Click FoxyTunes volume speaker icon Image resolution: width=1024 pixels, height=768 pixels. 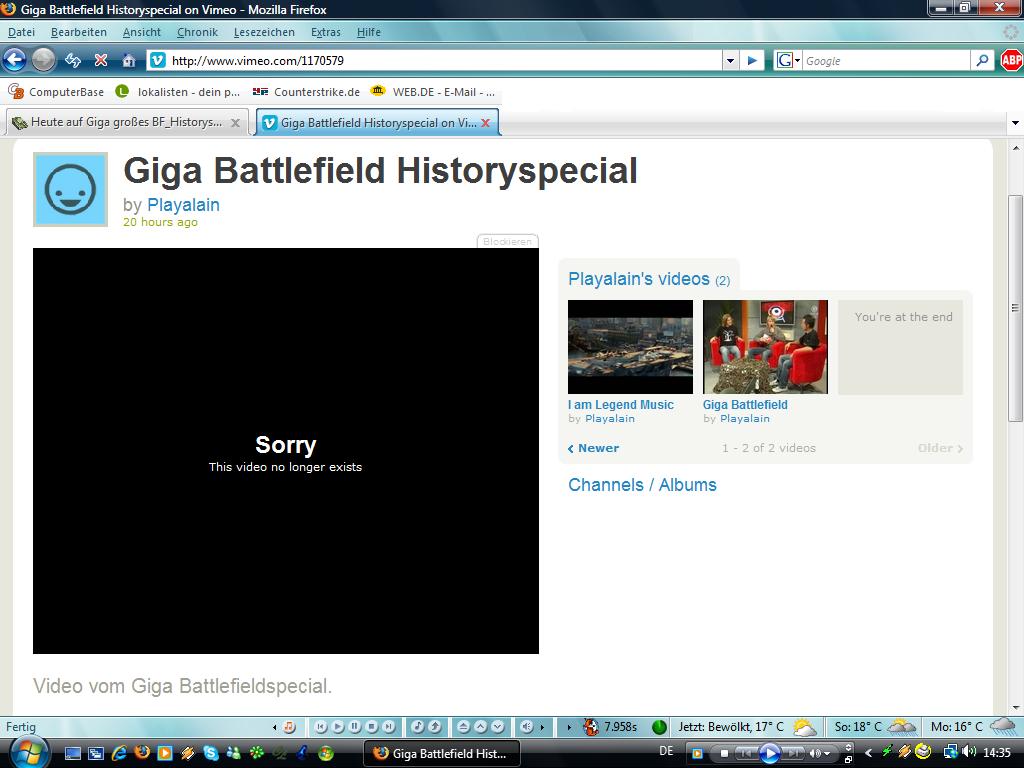tap(526, 727)
